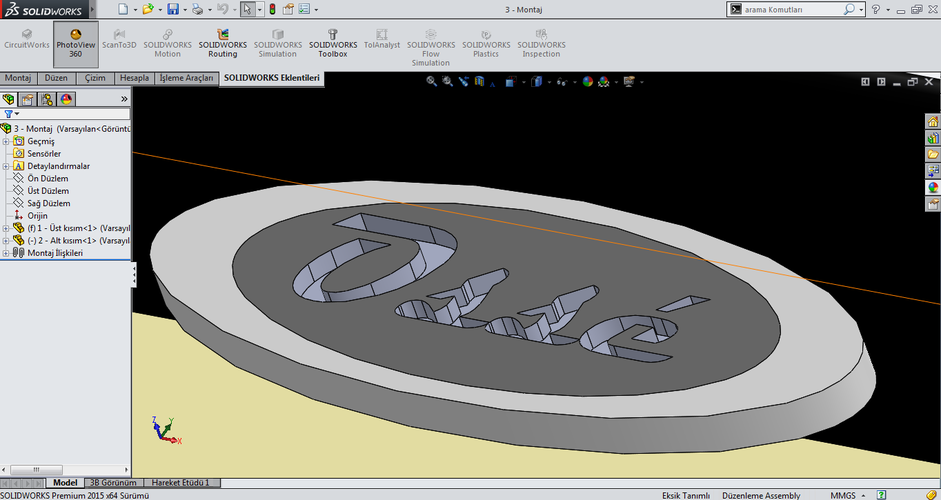Viewport: 941px width, 500px height.
Task: Open the FeatureManager design tree tab
Action: pos(8,99)
